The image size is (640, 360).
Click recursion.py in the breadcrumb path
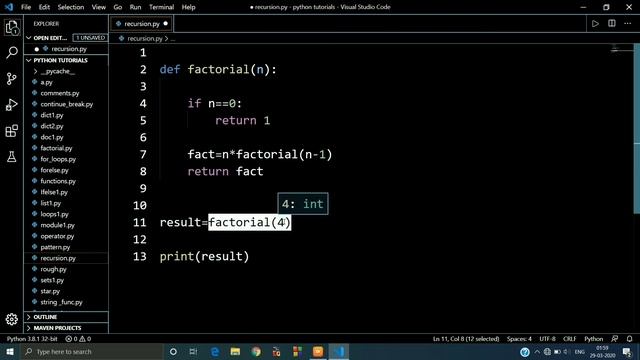pyautogui.click(x=144, y=38)
